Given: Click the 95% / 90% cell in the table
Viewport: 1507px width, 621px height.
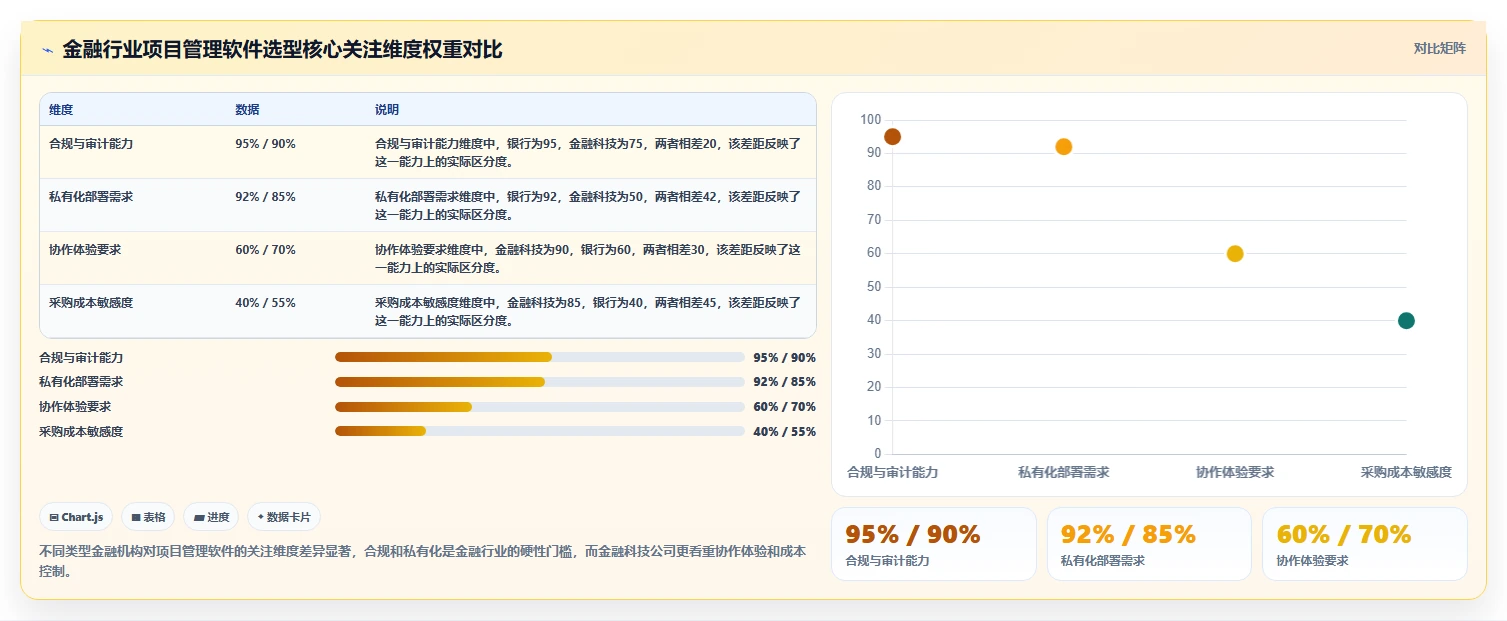Looking at the screenshot, I should (x=265, y=144).
